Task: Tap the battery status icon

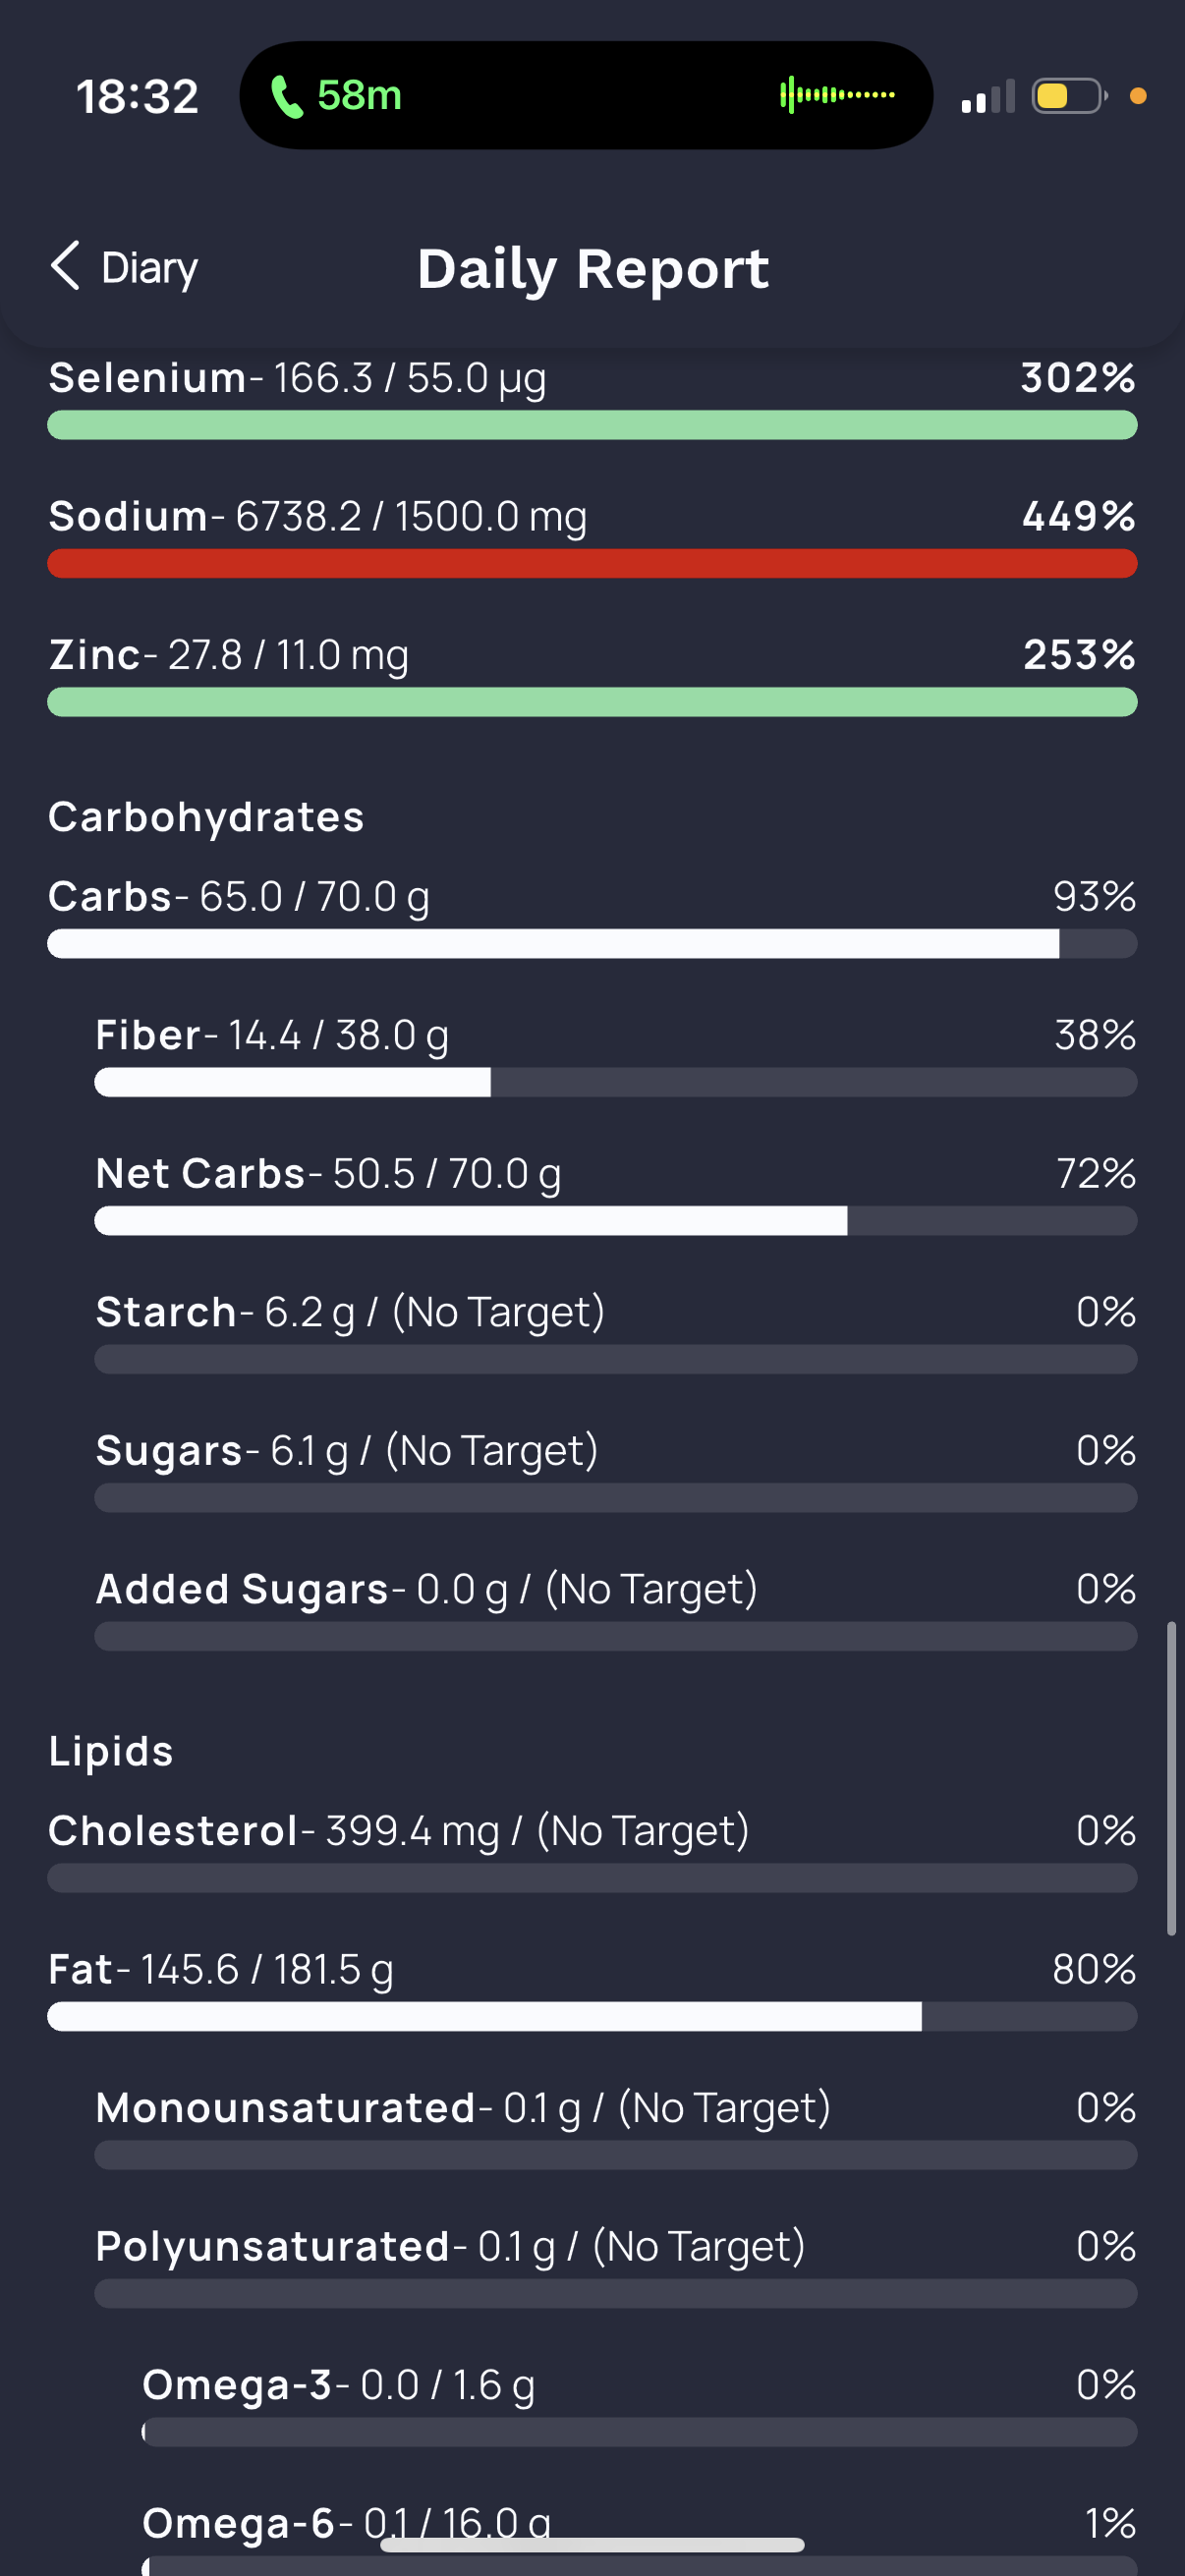Action: point(1069,96)
